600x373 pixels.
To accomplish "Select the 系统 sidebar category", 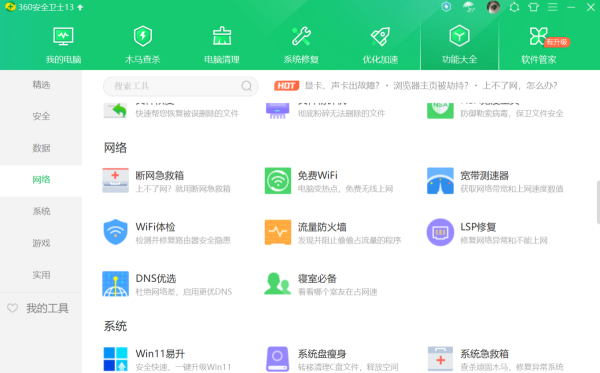I will 41,211.
